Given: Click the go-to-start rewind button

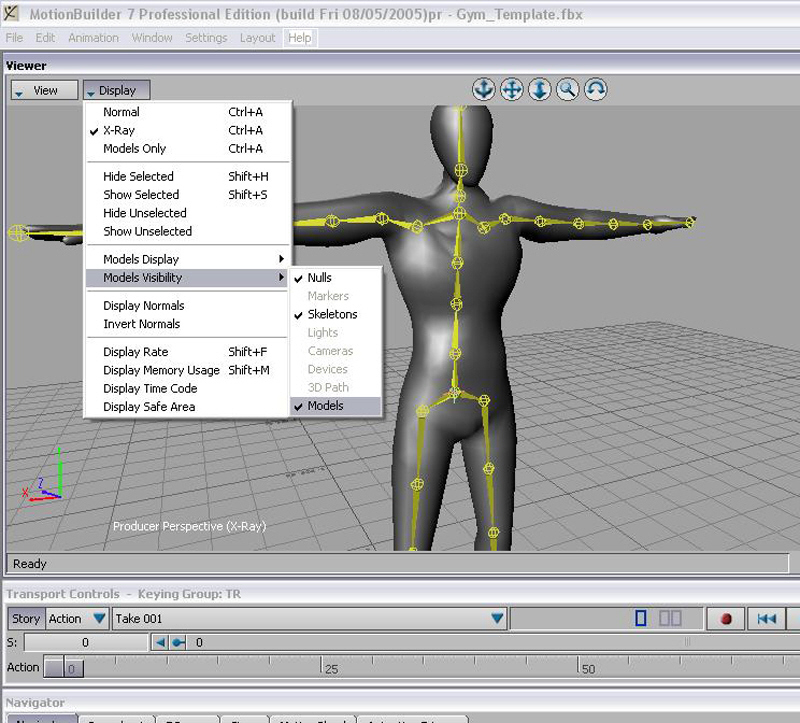Looking at the screenshot, I should pyautogui.click(x=767, y=619).
